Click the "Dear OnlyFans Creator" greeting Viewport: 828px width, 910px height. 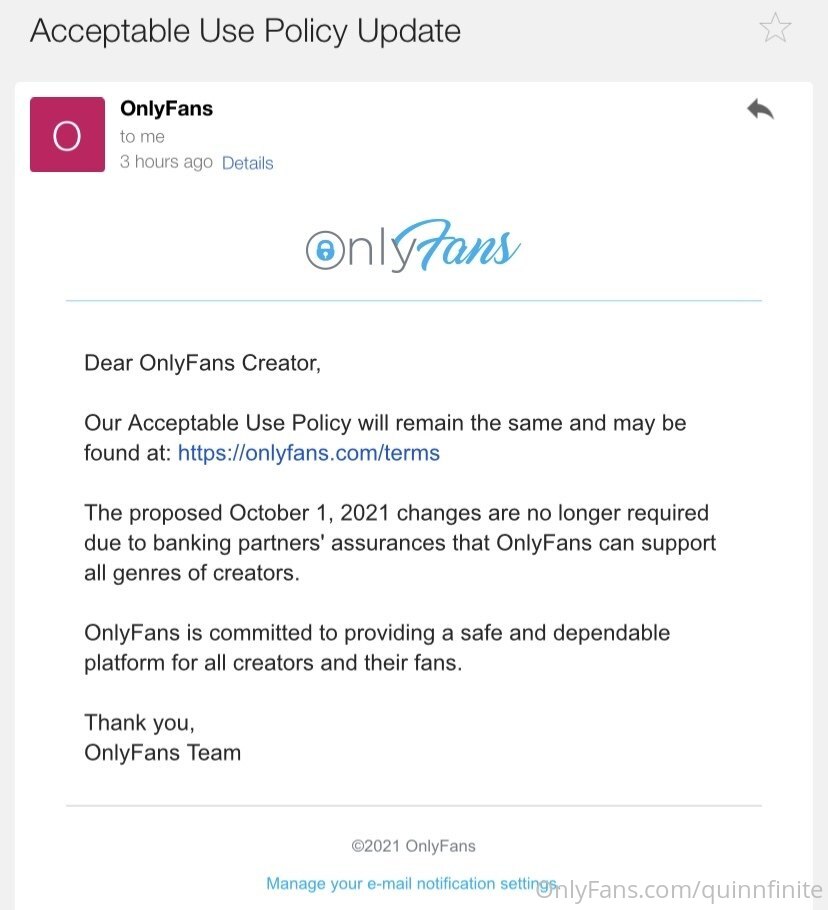(202, 363)
